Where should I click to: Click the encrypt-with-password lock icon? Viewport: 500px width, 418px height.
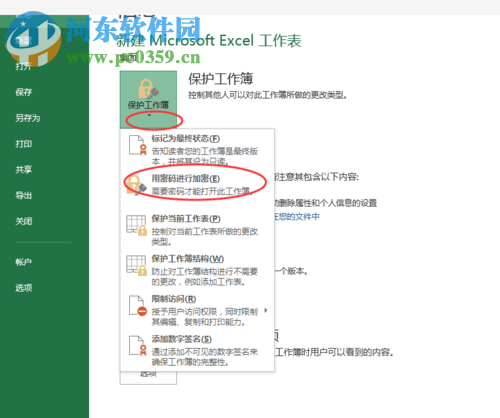point(136,185)
